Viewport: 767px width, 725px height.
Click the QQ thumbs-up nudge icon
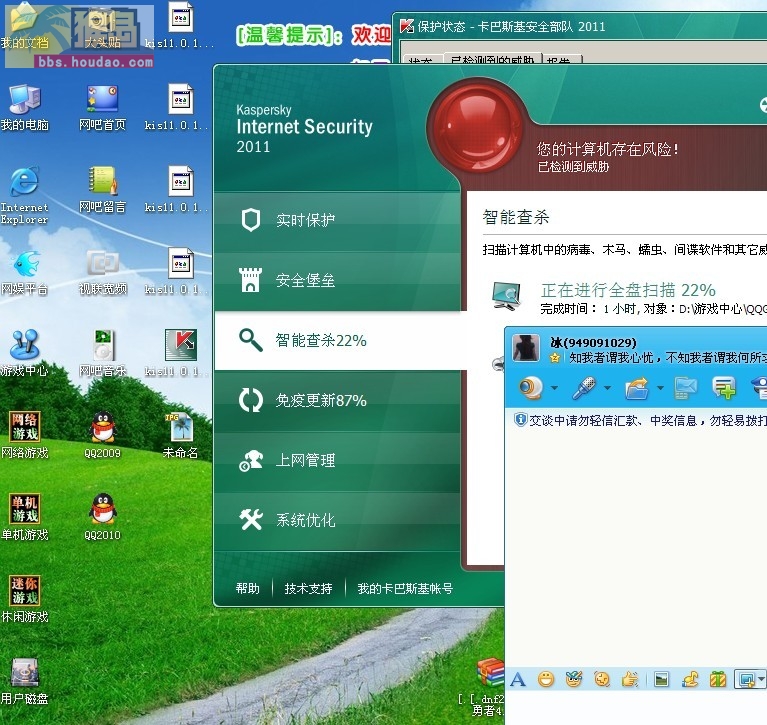[x=630, y=680]
